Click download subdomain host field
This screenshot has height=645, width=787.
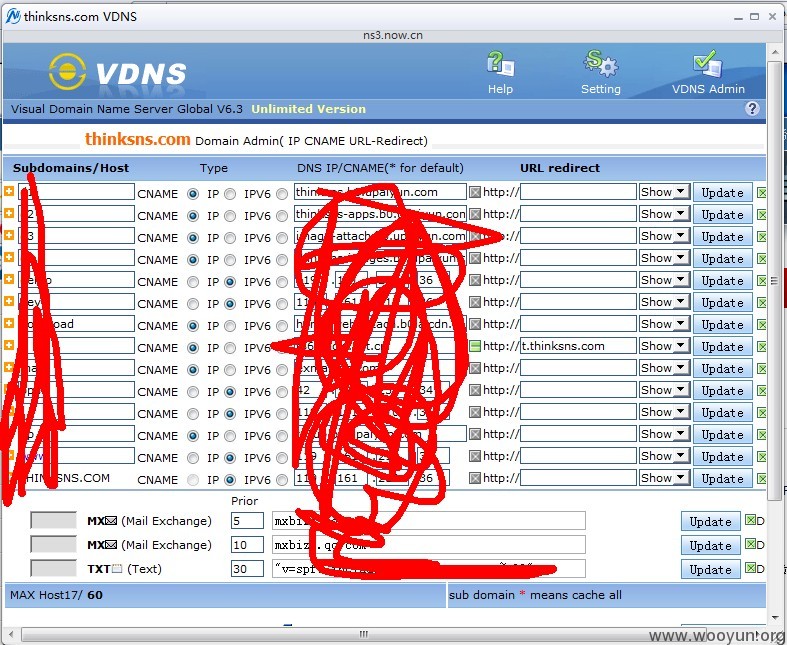click(76, 324)
